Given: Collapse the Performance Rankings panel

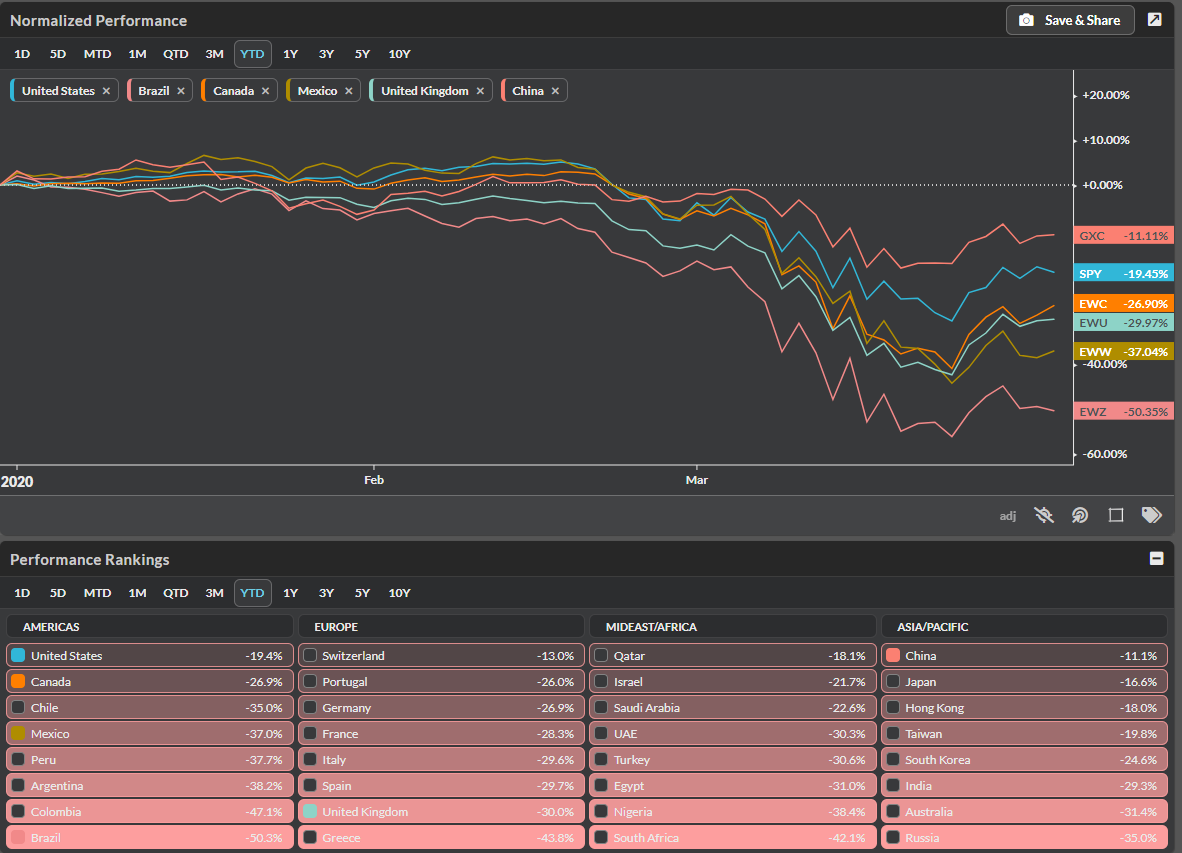Looking at the screenshot, I should (1157, 559).
